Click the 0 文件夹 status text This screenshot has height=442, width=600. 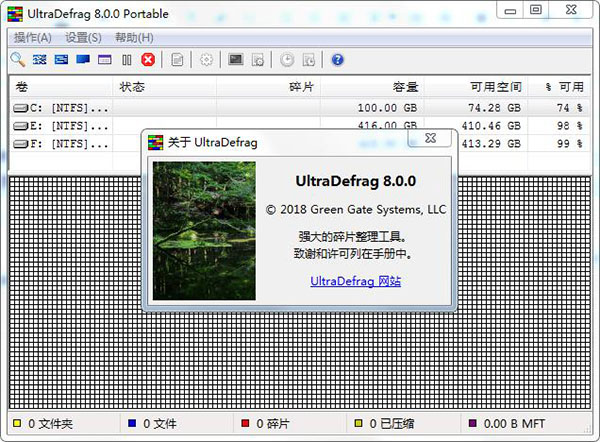click(50, 424)
